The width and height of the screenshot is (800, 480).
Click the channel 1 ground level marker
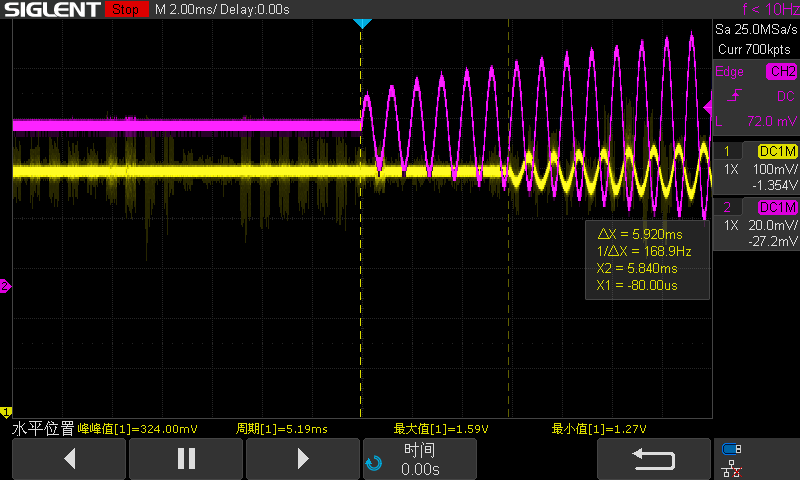pyautogui.click(x=6, y=412)
